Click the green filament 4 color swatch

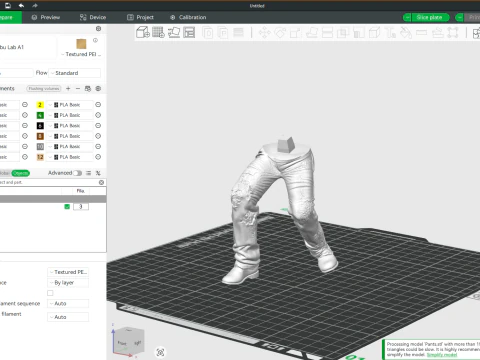click(x=40, y=115)
